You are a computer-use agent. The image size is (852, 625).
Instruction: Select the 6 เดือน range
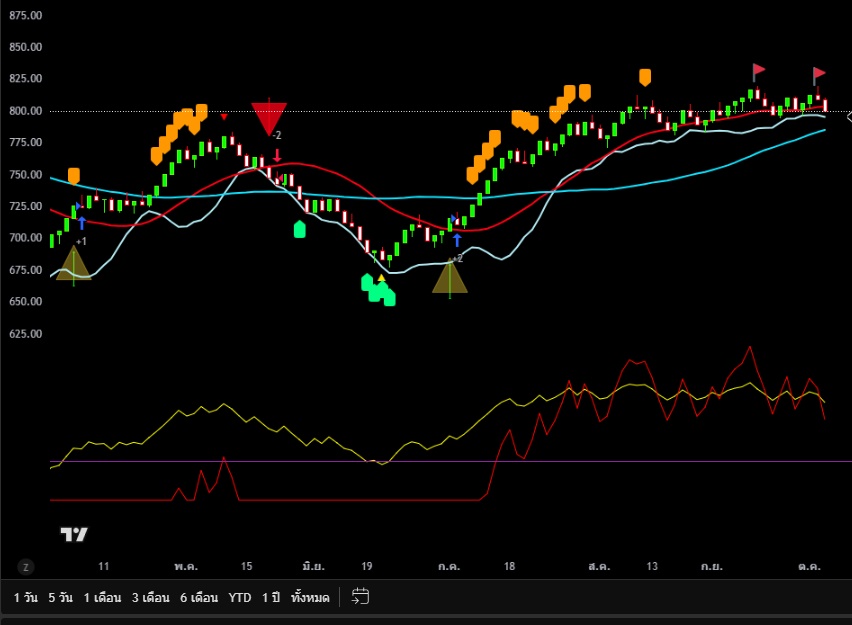point(199,597)
